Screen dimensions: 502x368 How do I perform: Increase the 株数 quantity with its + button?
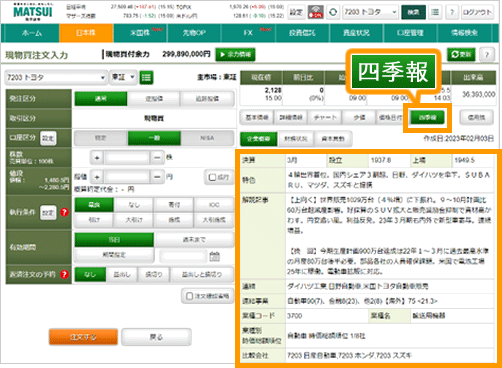click(x=97, y=157)
